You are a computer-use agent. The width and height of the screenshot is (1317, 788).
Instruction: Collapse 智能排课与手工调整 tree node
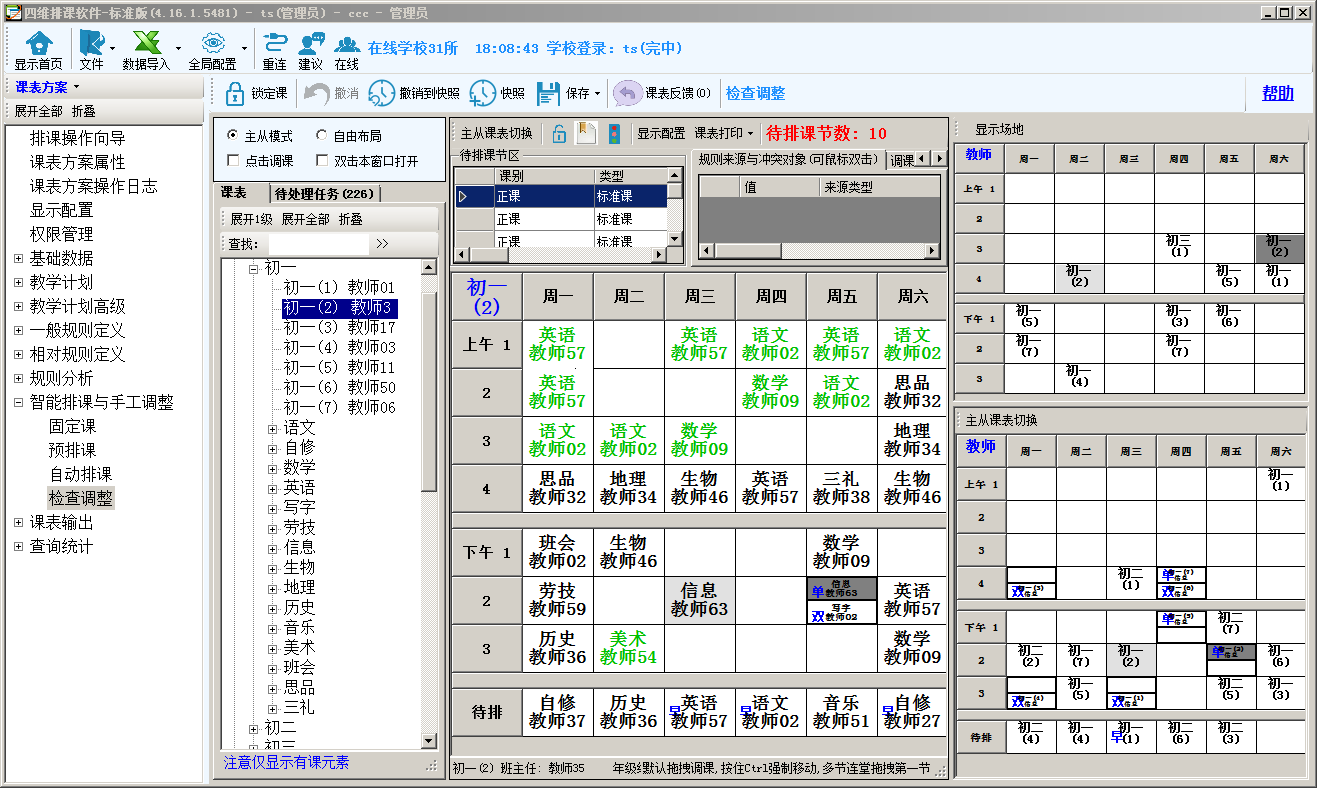pyautogui.click(x=18, y=402)
